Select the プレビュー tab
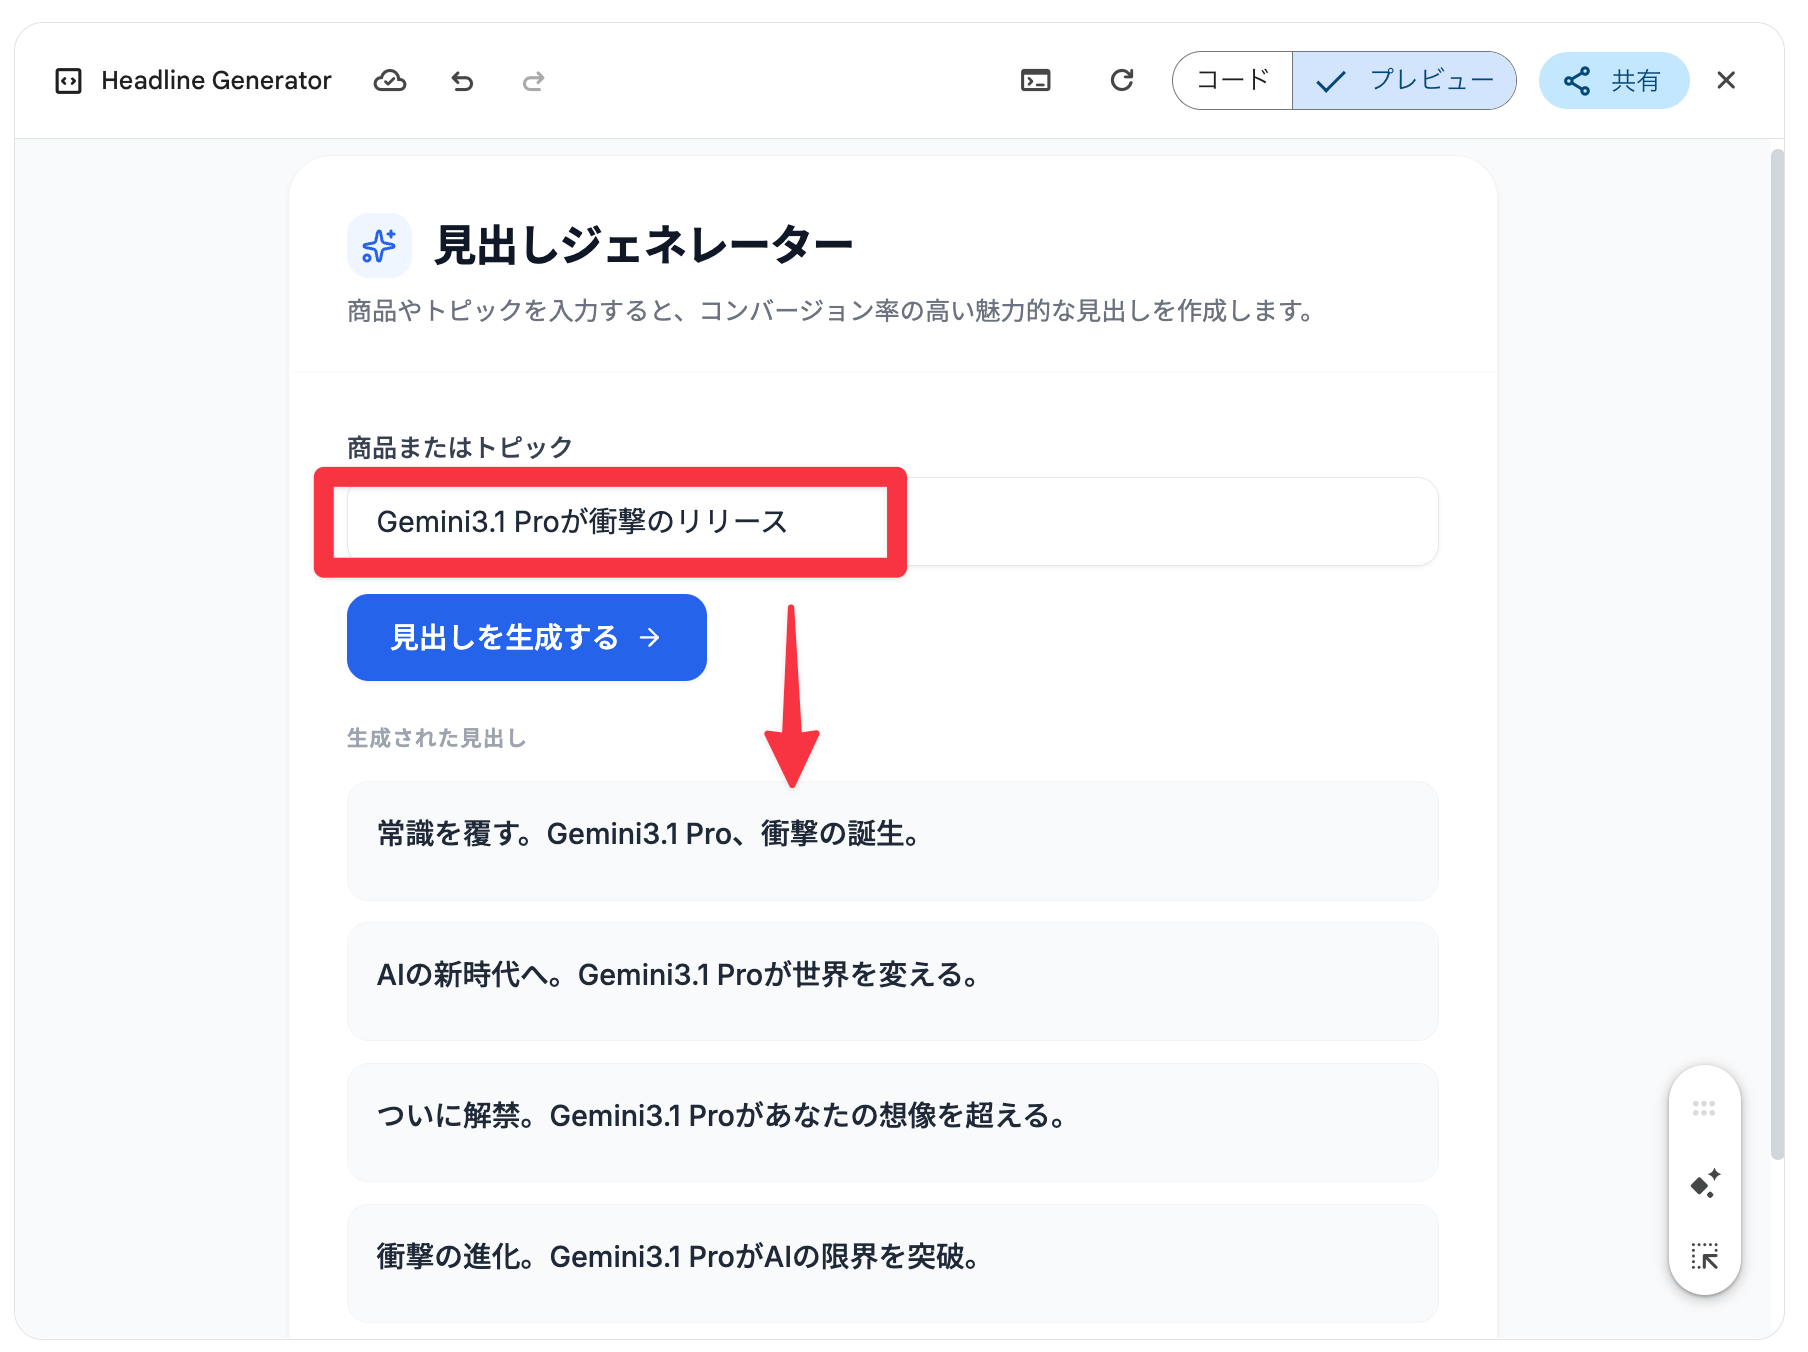Screen dimensions: 1808x1352 coord(1404,80)
